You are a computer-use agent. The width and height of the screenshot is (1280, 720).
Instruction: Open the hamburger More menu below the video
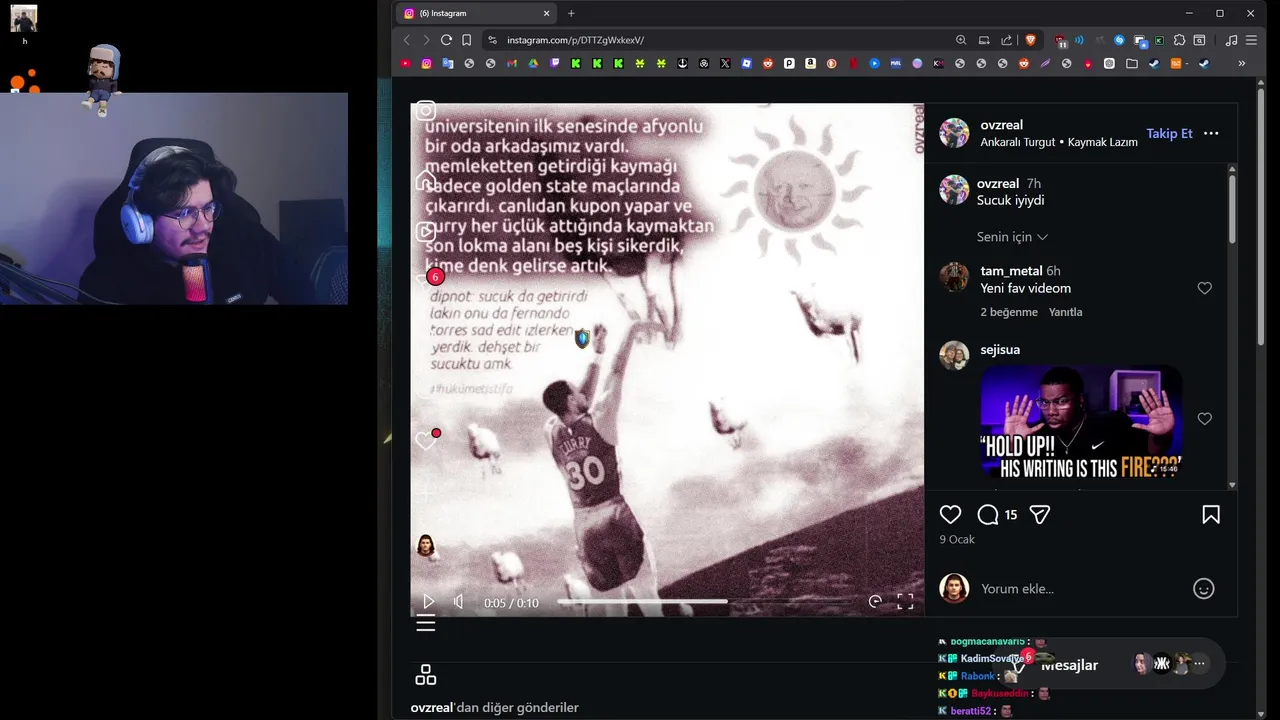click(425, 624)
